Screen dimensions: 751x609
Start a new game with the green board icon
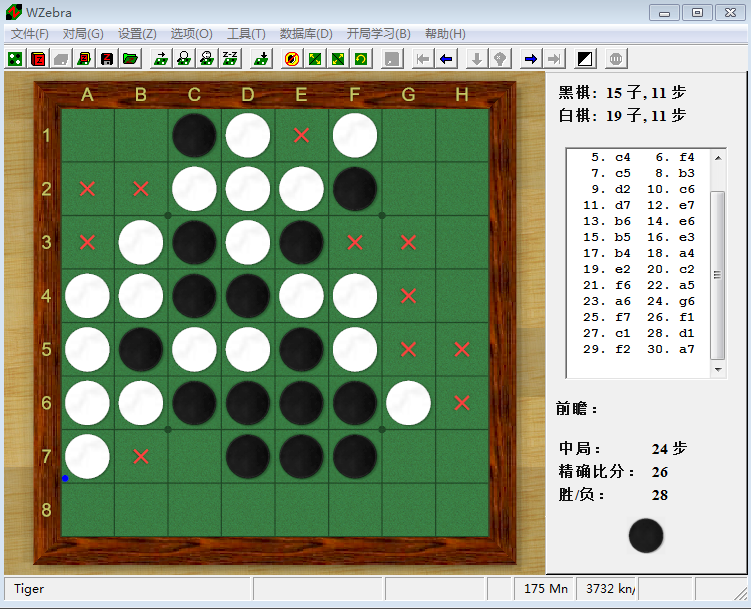pyautogui.click(x=15, y=59)
